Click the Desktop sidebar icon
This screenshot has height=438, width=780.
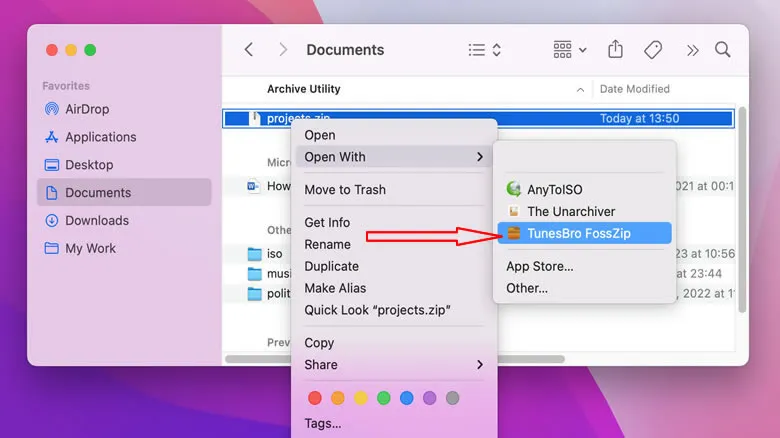[x=52, y=165]
